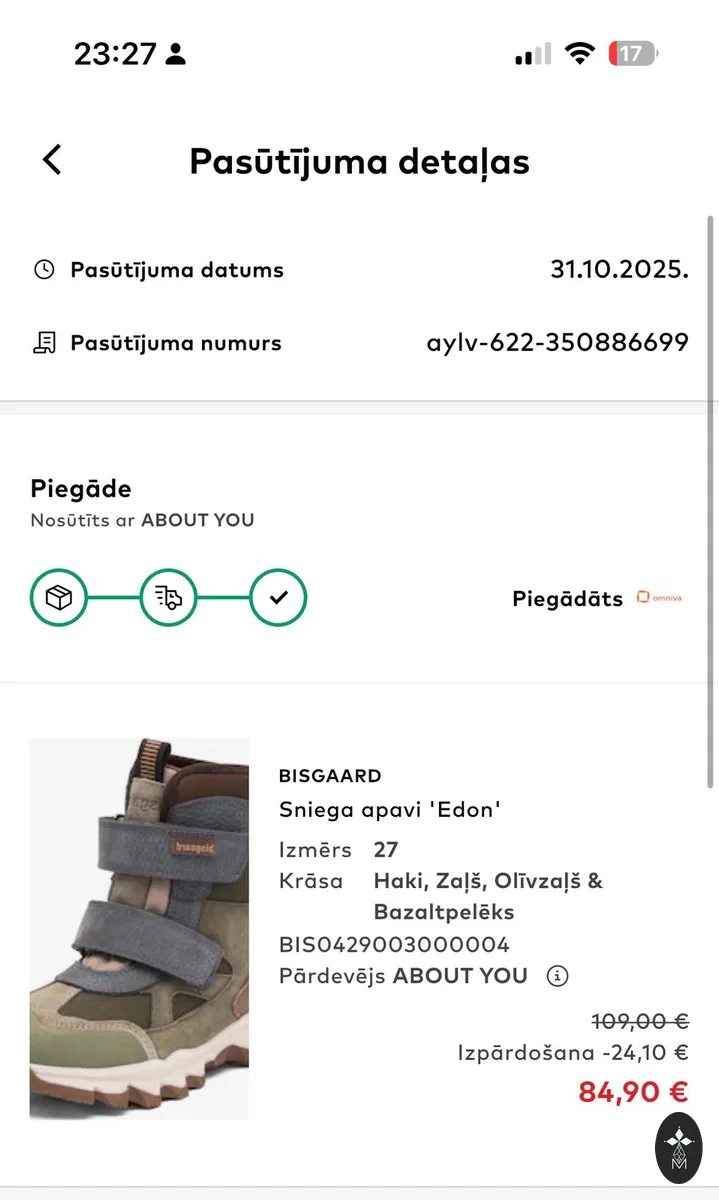Open the Bisgaard snow boot image

pyautogui.click(x=139, y=929)
